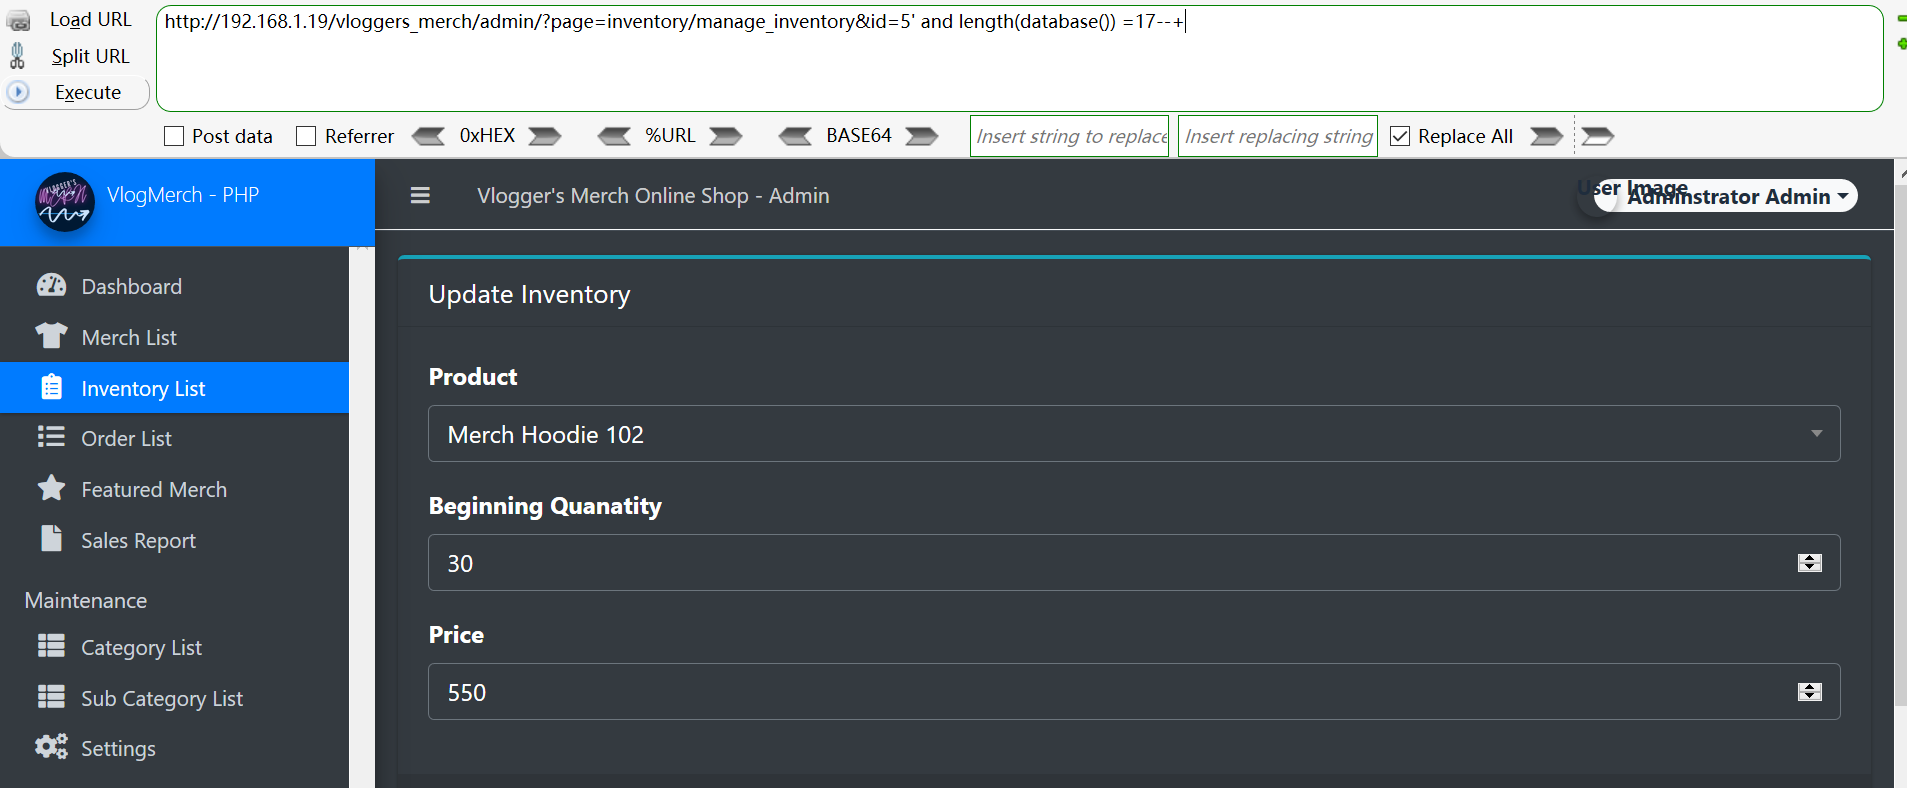The image size is (1907, 788).
Task: Enable the Referrer checkbox
Action: point(306,136)
